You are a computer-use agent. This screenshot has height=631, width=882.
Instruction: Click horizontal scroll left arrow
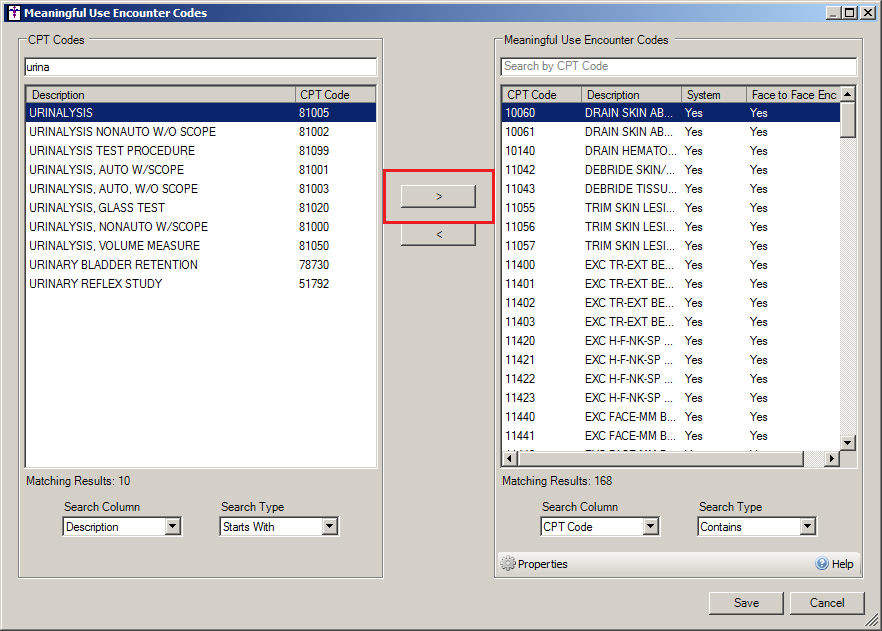[510, 458]
